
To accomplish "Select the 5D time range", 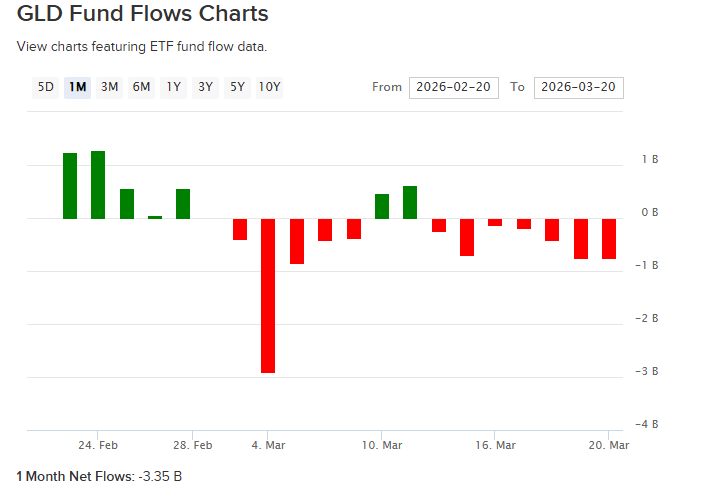I will coord(46,87).
